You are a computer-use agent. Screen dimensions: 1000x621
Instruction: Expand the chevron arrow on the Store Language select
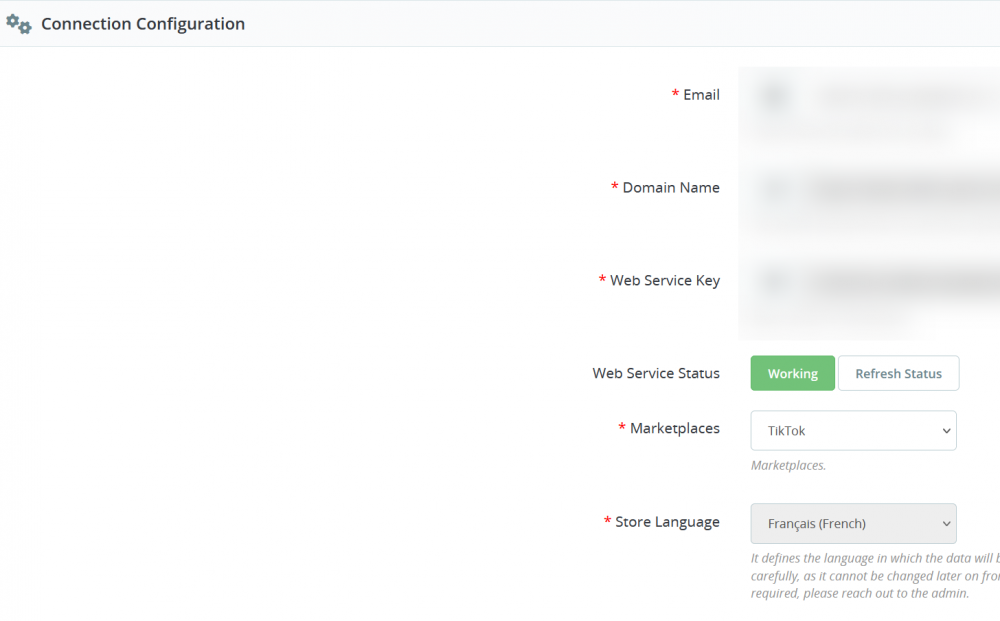[x=946, y=523]
